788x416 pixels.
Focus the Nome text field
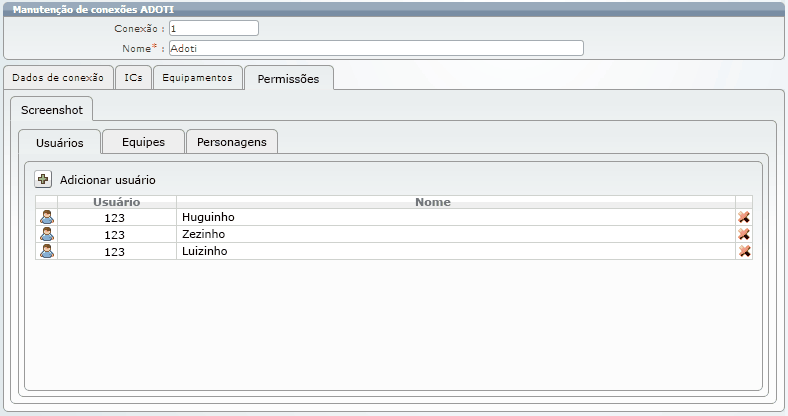(x=375, y=48)
